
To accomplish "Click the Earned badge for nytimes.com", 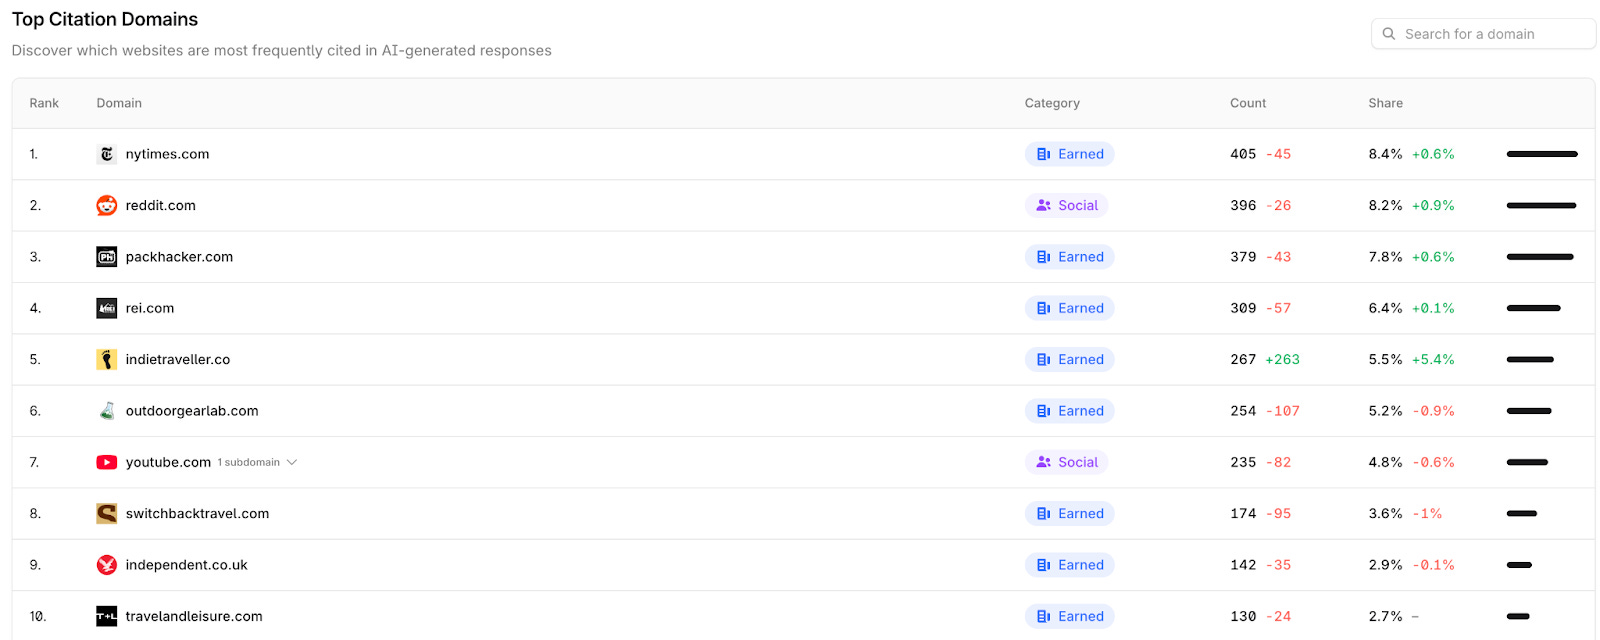I will click(x=1070, y=154).
